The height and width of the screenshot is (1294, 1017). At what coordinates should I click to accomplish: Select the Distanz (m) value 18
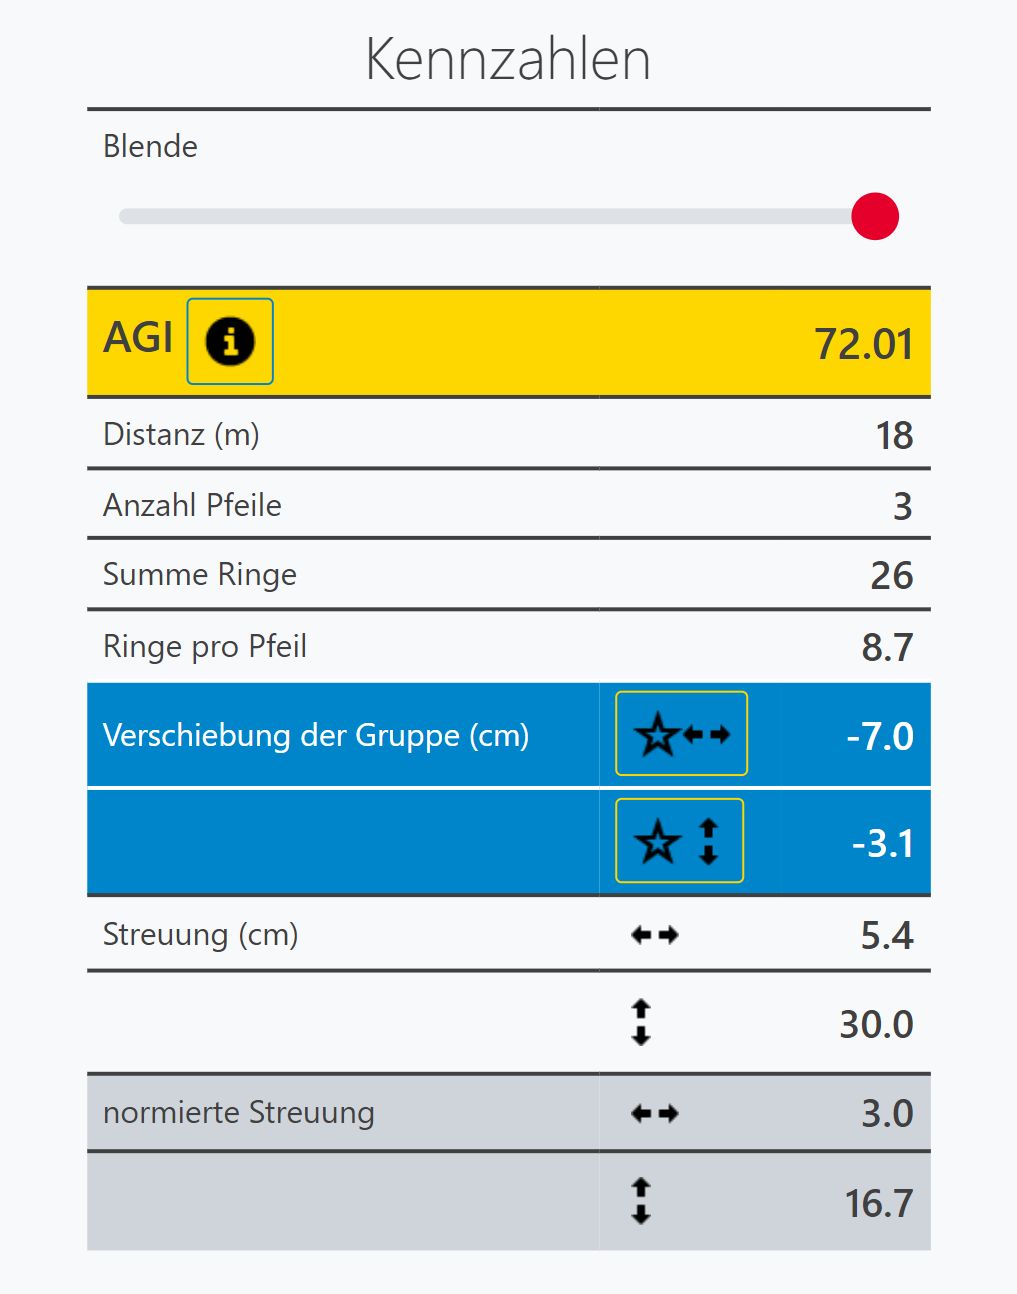894,435
